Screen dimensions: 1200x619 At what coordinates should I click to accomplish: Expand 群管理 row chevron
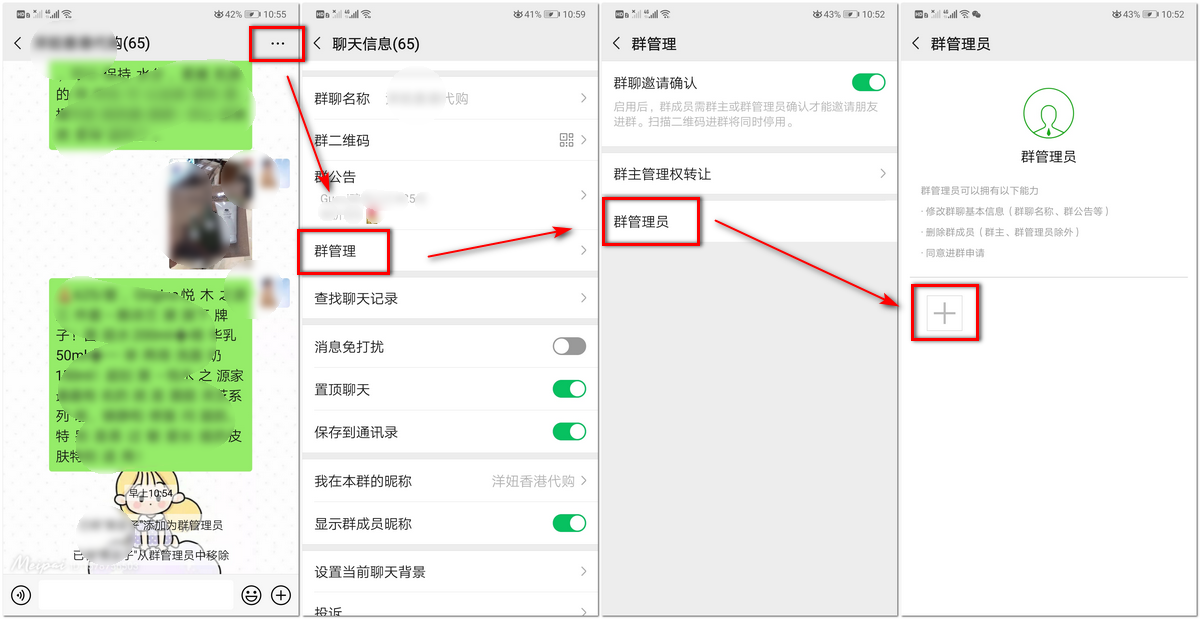(x=583, y=252)
